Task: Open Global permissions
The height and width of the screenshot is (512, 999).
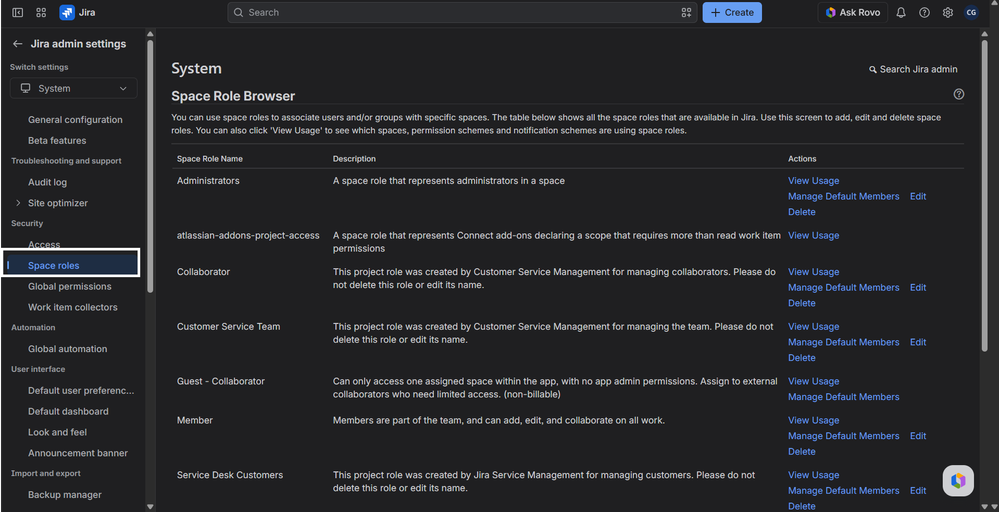Action: click(69, 287)
